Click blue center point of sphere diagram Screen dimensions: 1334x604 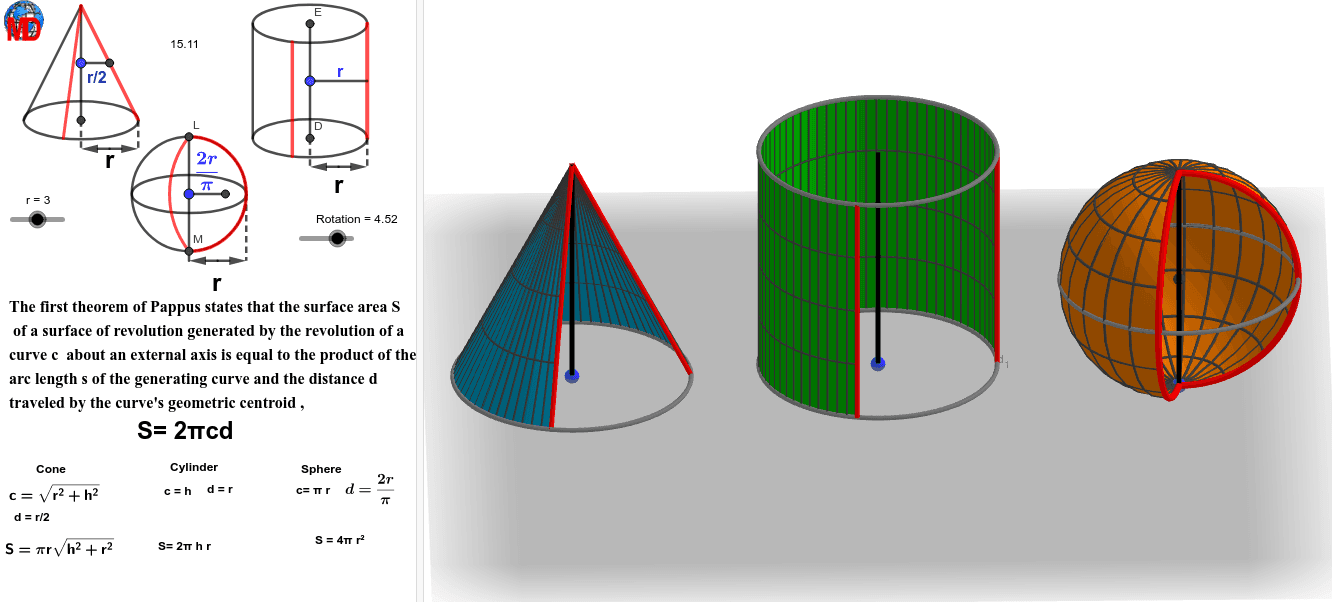pyautogui.click(x=188, y=193)
